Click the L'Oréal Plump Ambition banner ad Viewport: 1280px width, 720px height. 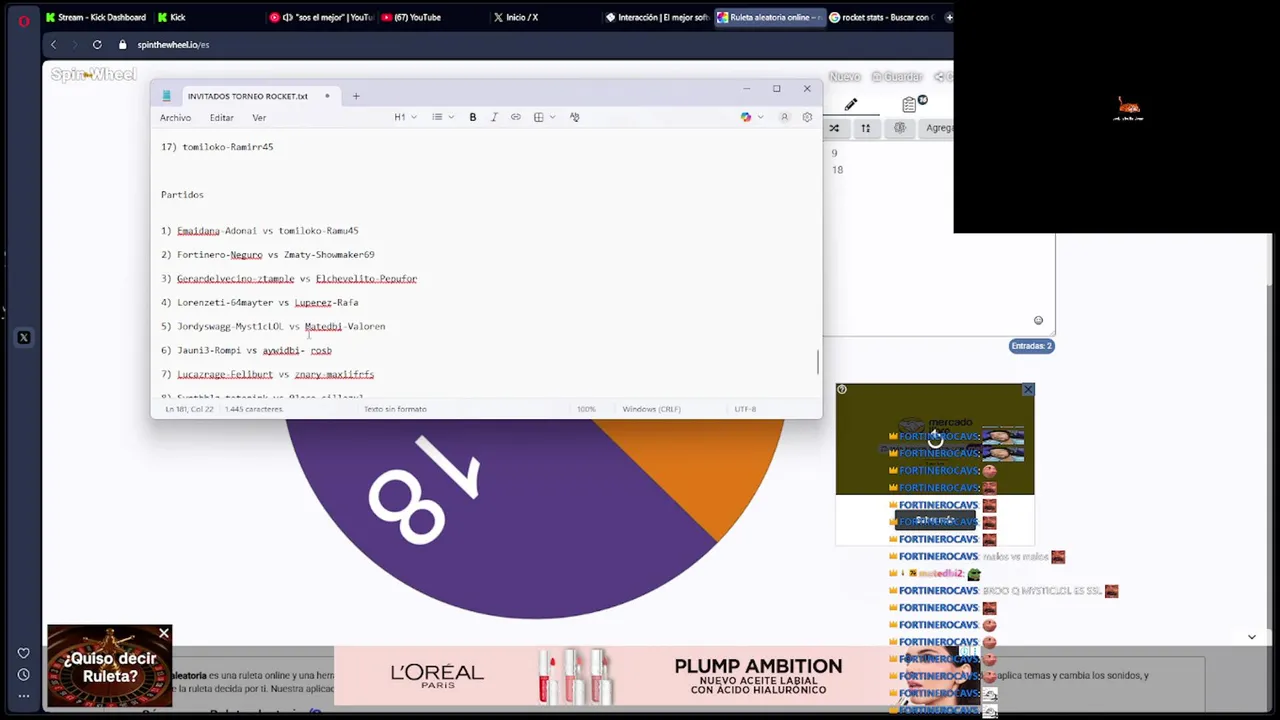[x=612, y=677]
